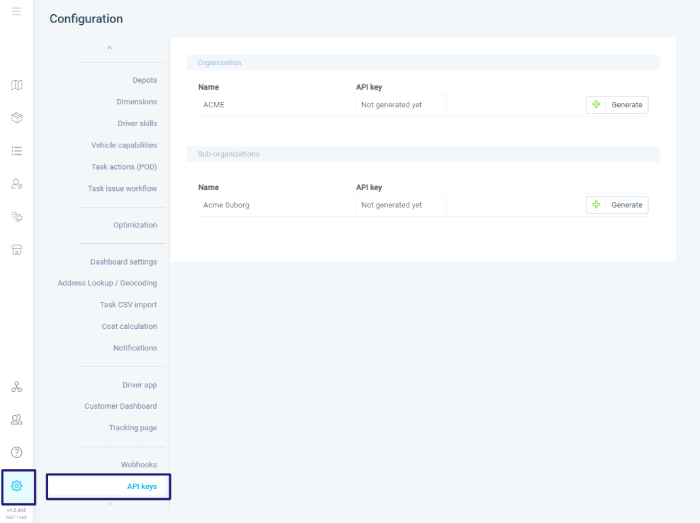Open Task actions (POD) settings
700x523 pixels.
coord(124,167)
